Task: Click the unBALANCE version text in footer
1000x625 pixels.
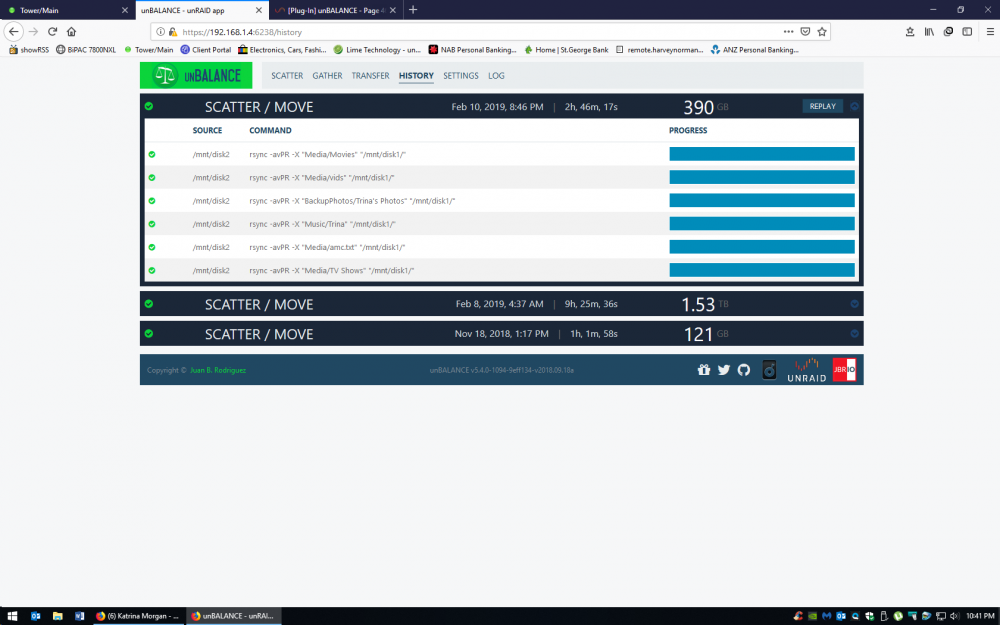Action: [501, 370]
